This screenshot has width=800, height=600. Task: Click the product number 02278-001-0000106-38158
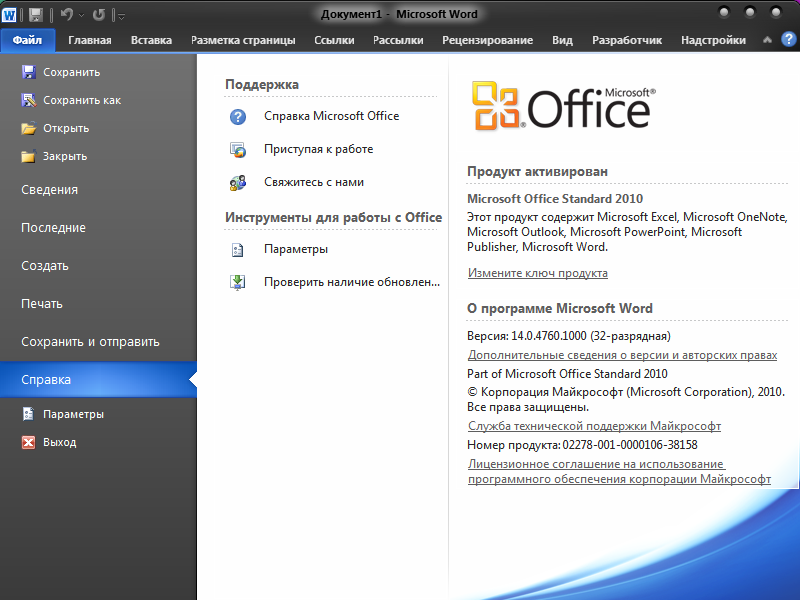630,445
